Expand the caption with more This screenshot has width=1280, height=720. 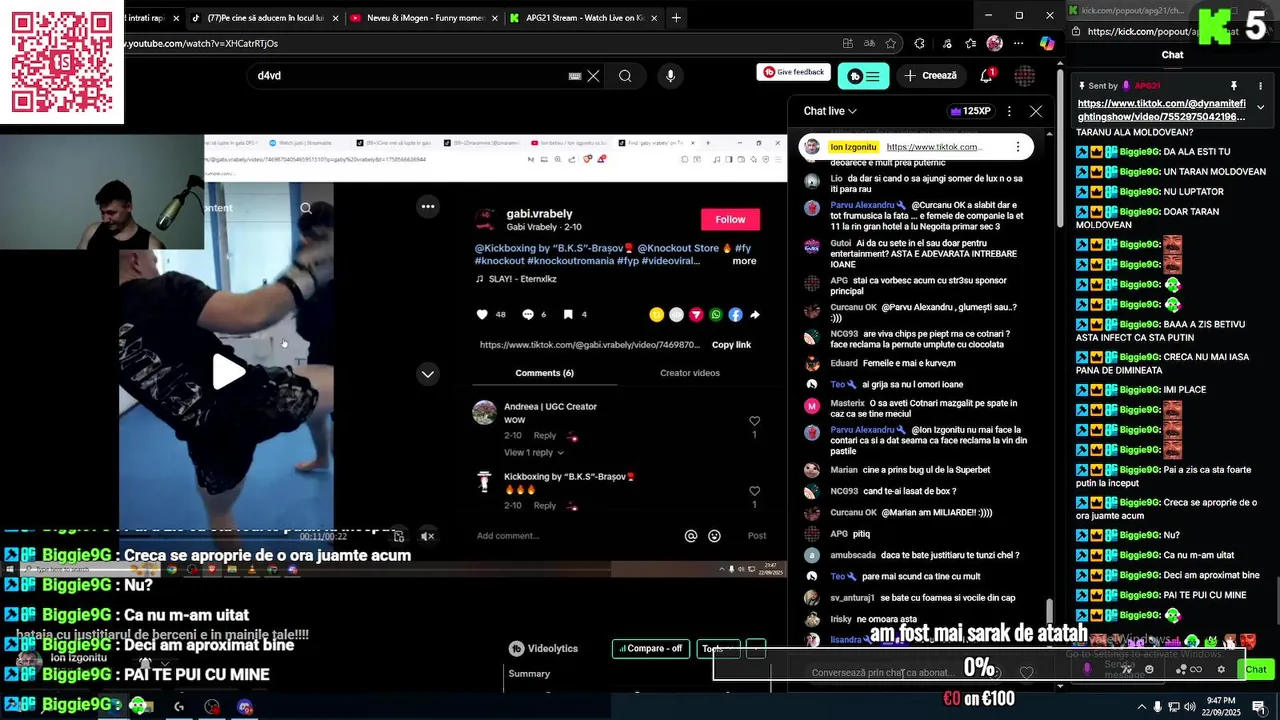click(744, 261)
